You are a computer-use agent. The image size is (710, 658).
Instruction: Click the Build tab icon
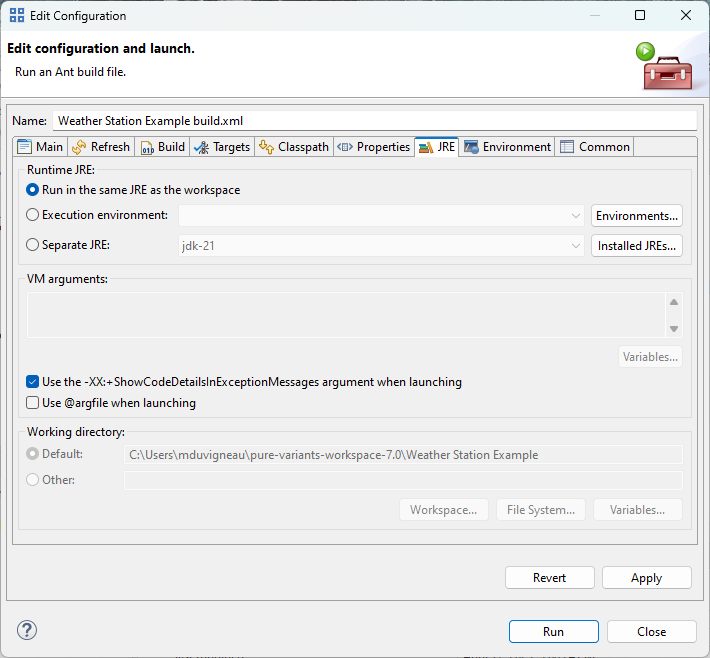(x=147, y=147)
